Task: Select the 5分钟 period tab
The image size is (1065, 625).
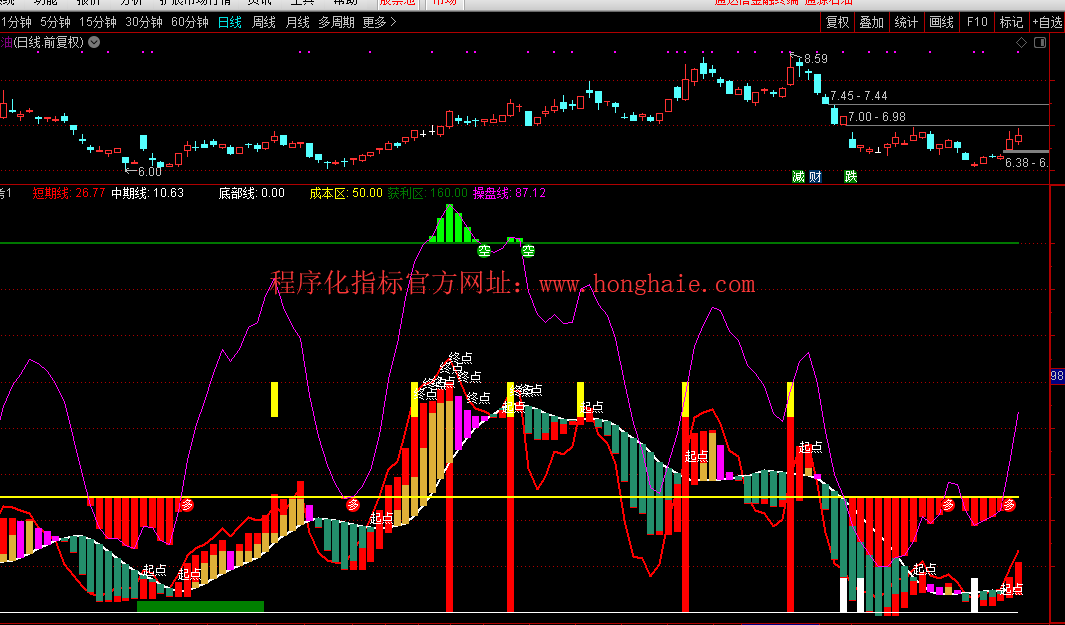Action: pyautogui.click(x=55, y=22)
